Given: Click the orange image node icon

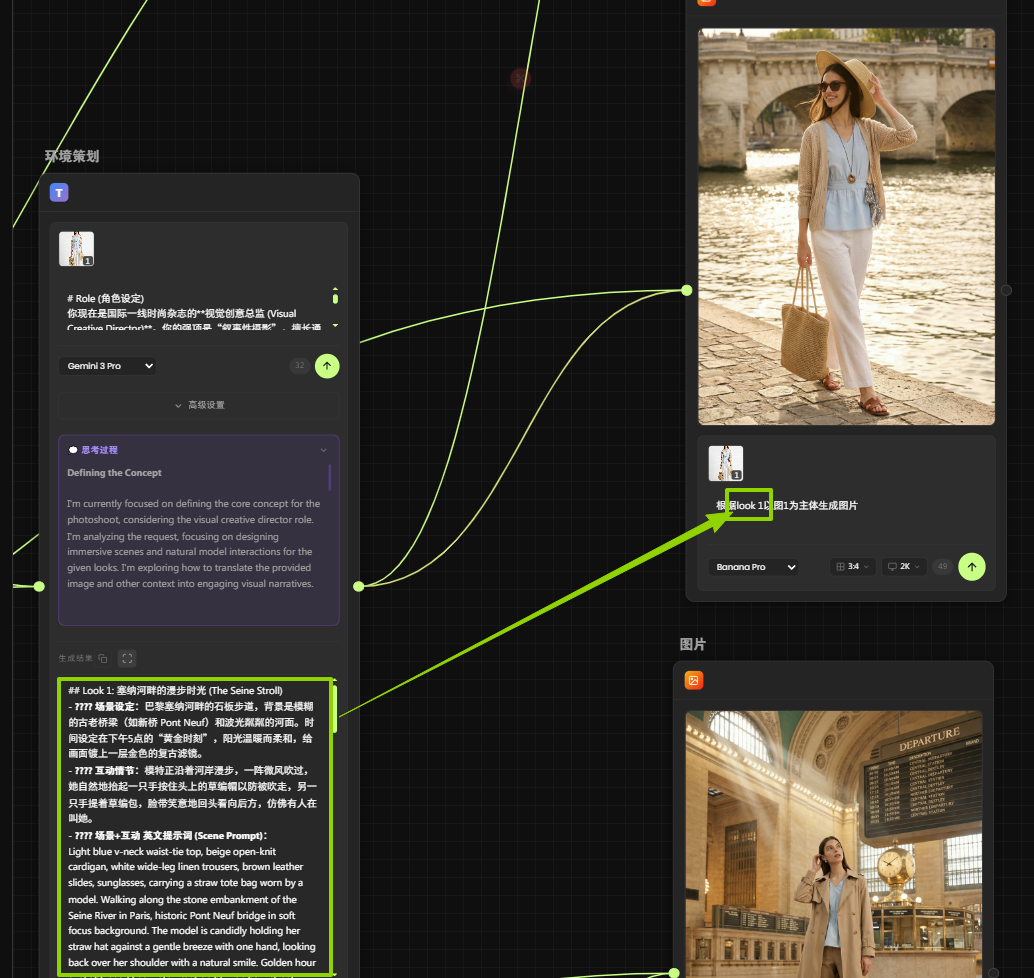Looking at the screenshot, I should coord(694,680).
